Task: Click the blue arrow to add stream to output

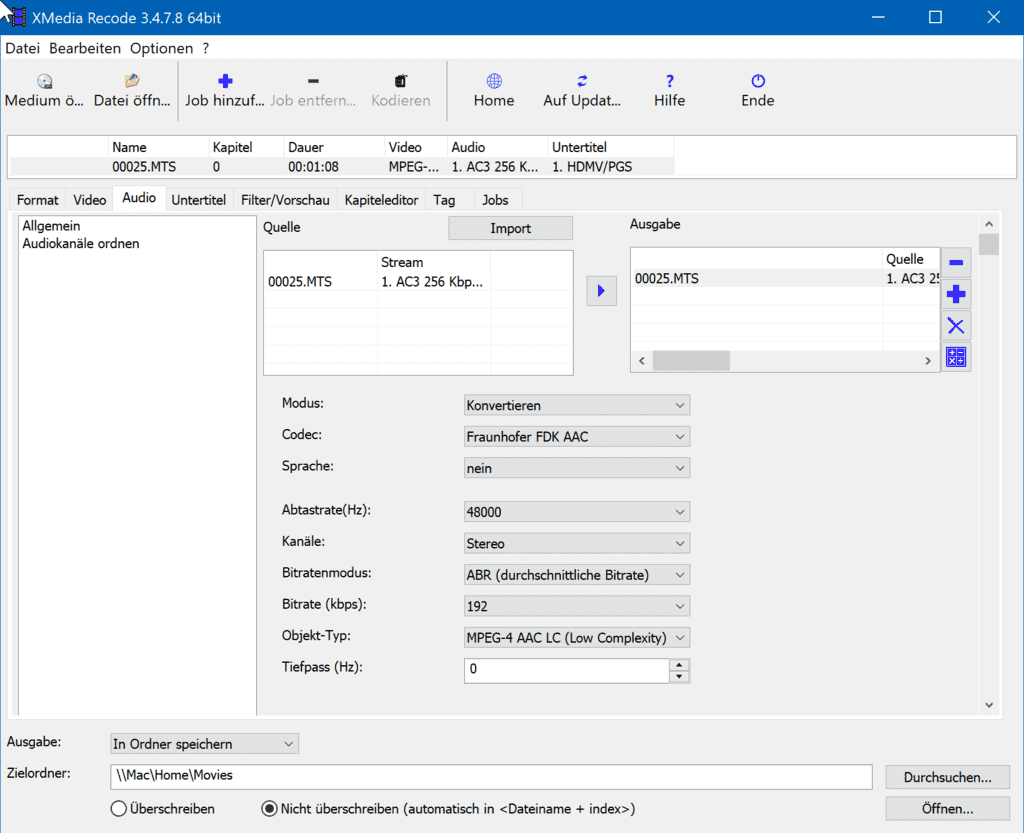Action: tap(601, 291)
